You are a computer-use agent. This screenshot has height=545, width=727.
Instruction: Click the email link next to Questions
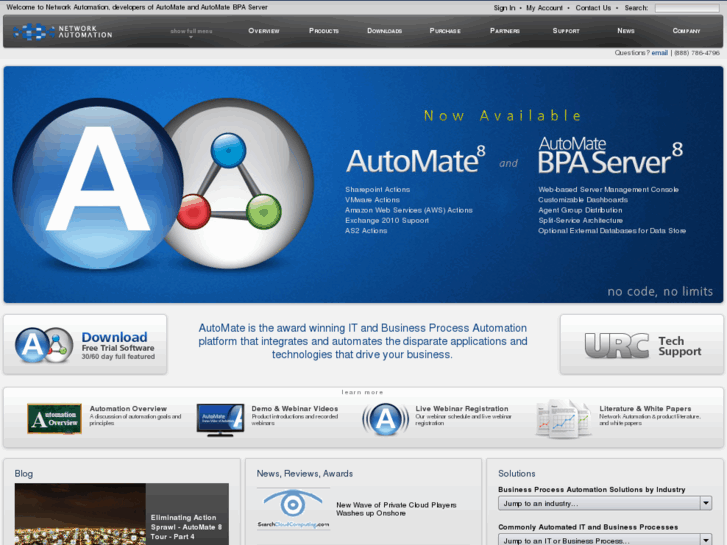[659, 53]
